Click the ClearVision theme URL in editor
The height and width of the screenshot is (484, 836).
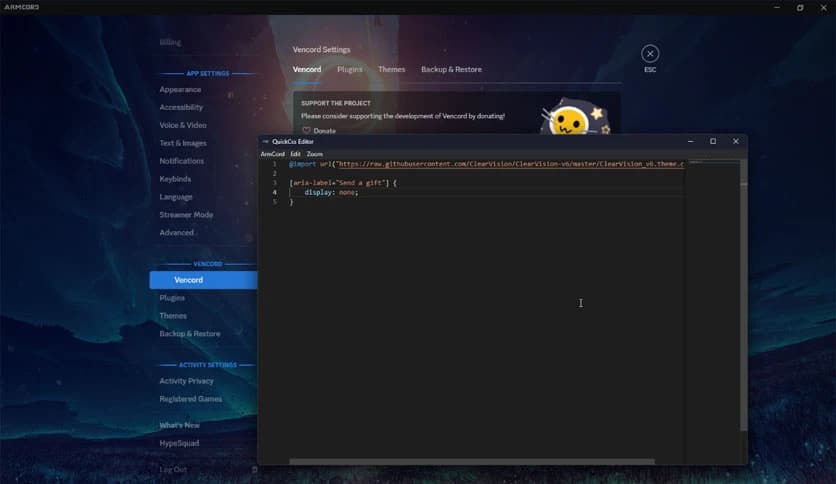511,164
